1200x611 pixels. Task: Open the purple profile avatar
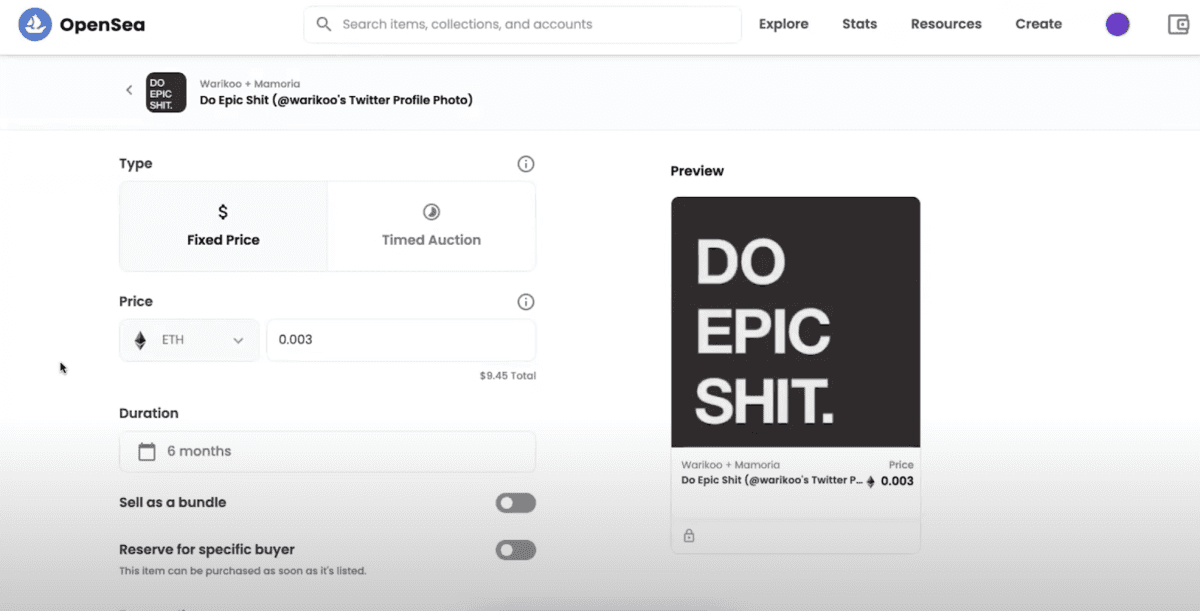pyautogui.click(x=1117, y=25)
